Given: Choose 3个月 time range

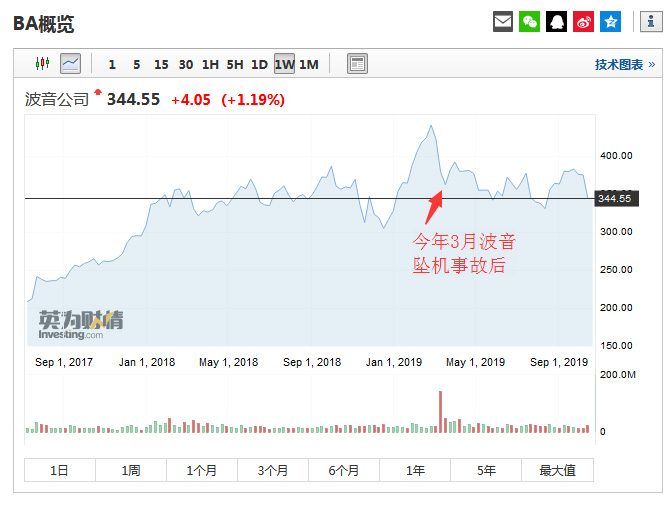Looking at the screenshot, I should click(273, 470).
